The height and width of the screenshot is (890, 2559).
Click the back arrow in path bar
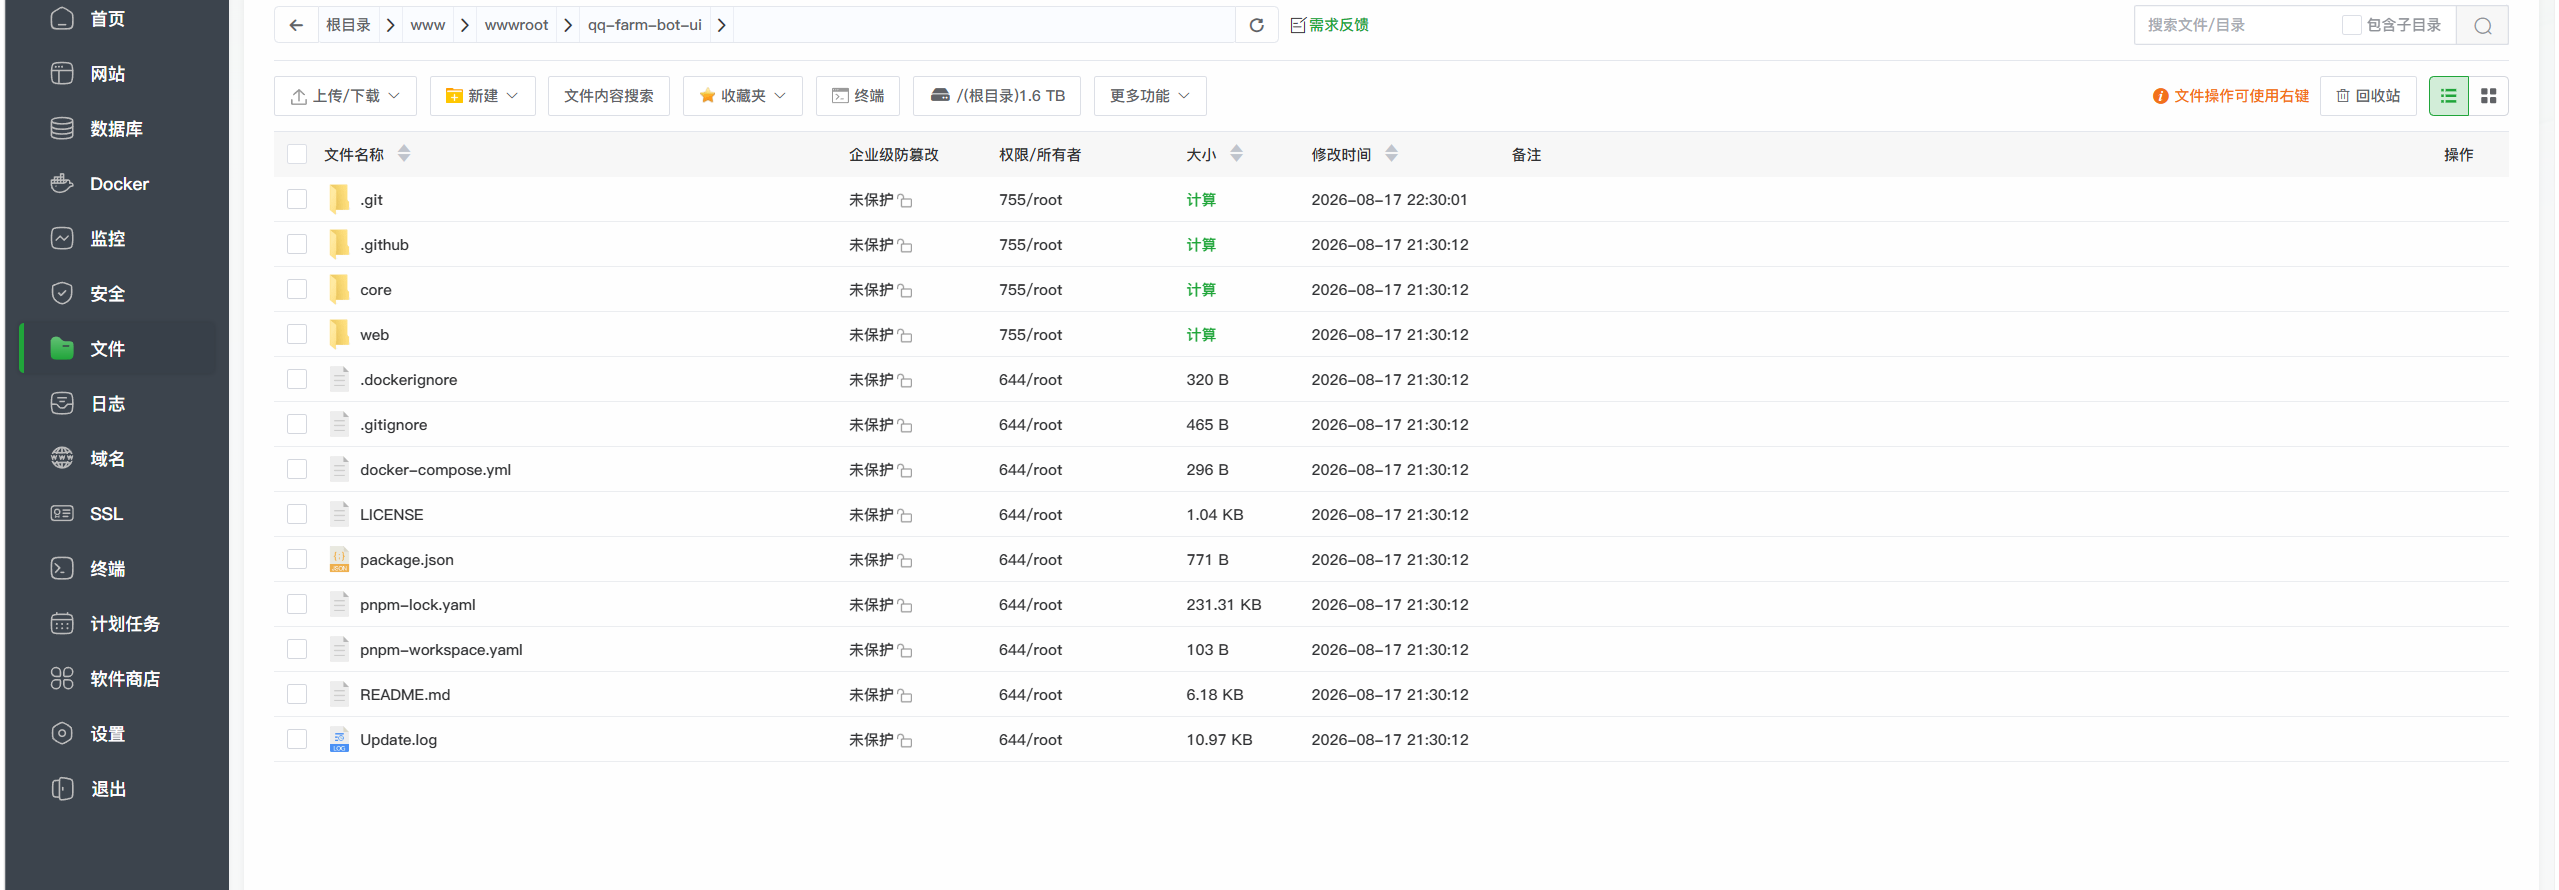296,25
